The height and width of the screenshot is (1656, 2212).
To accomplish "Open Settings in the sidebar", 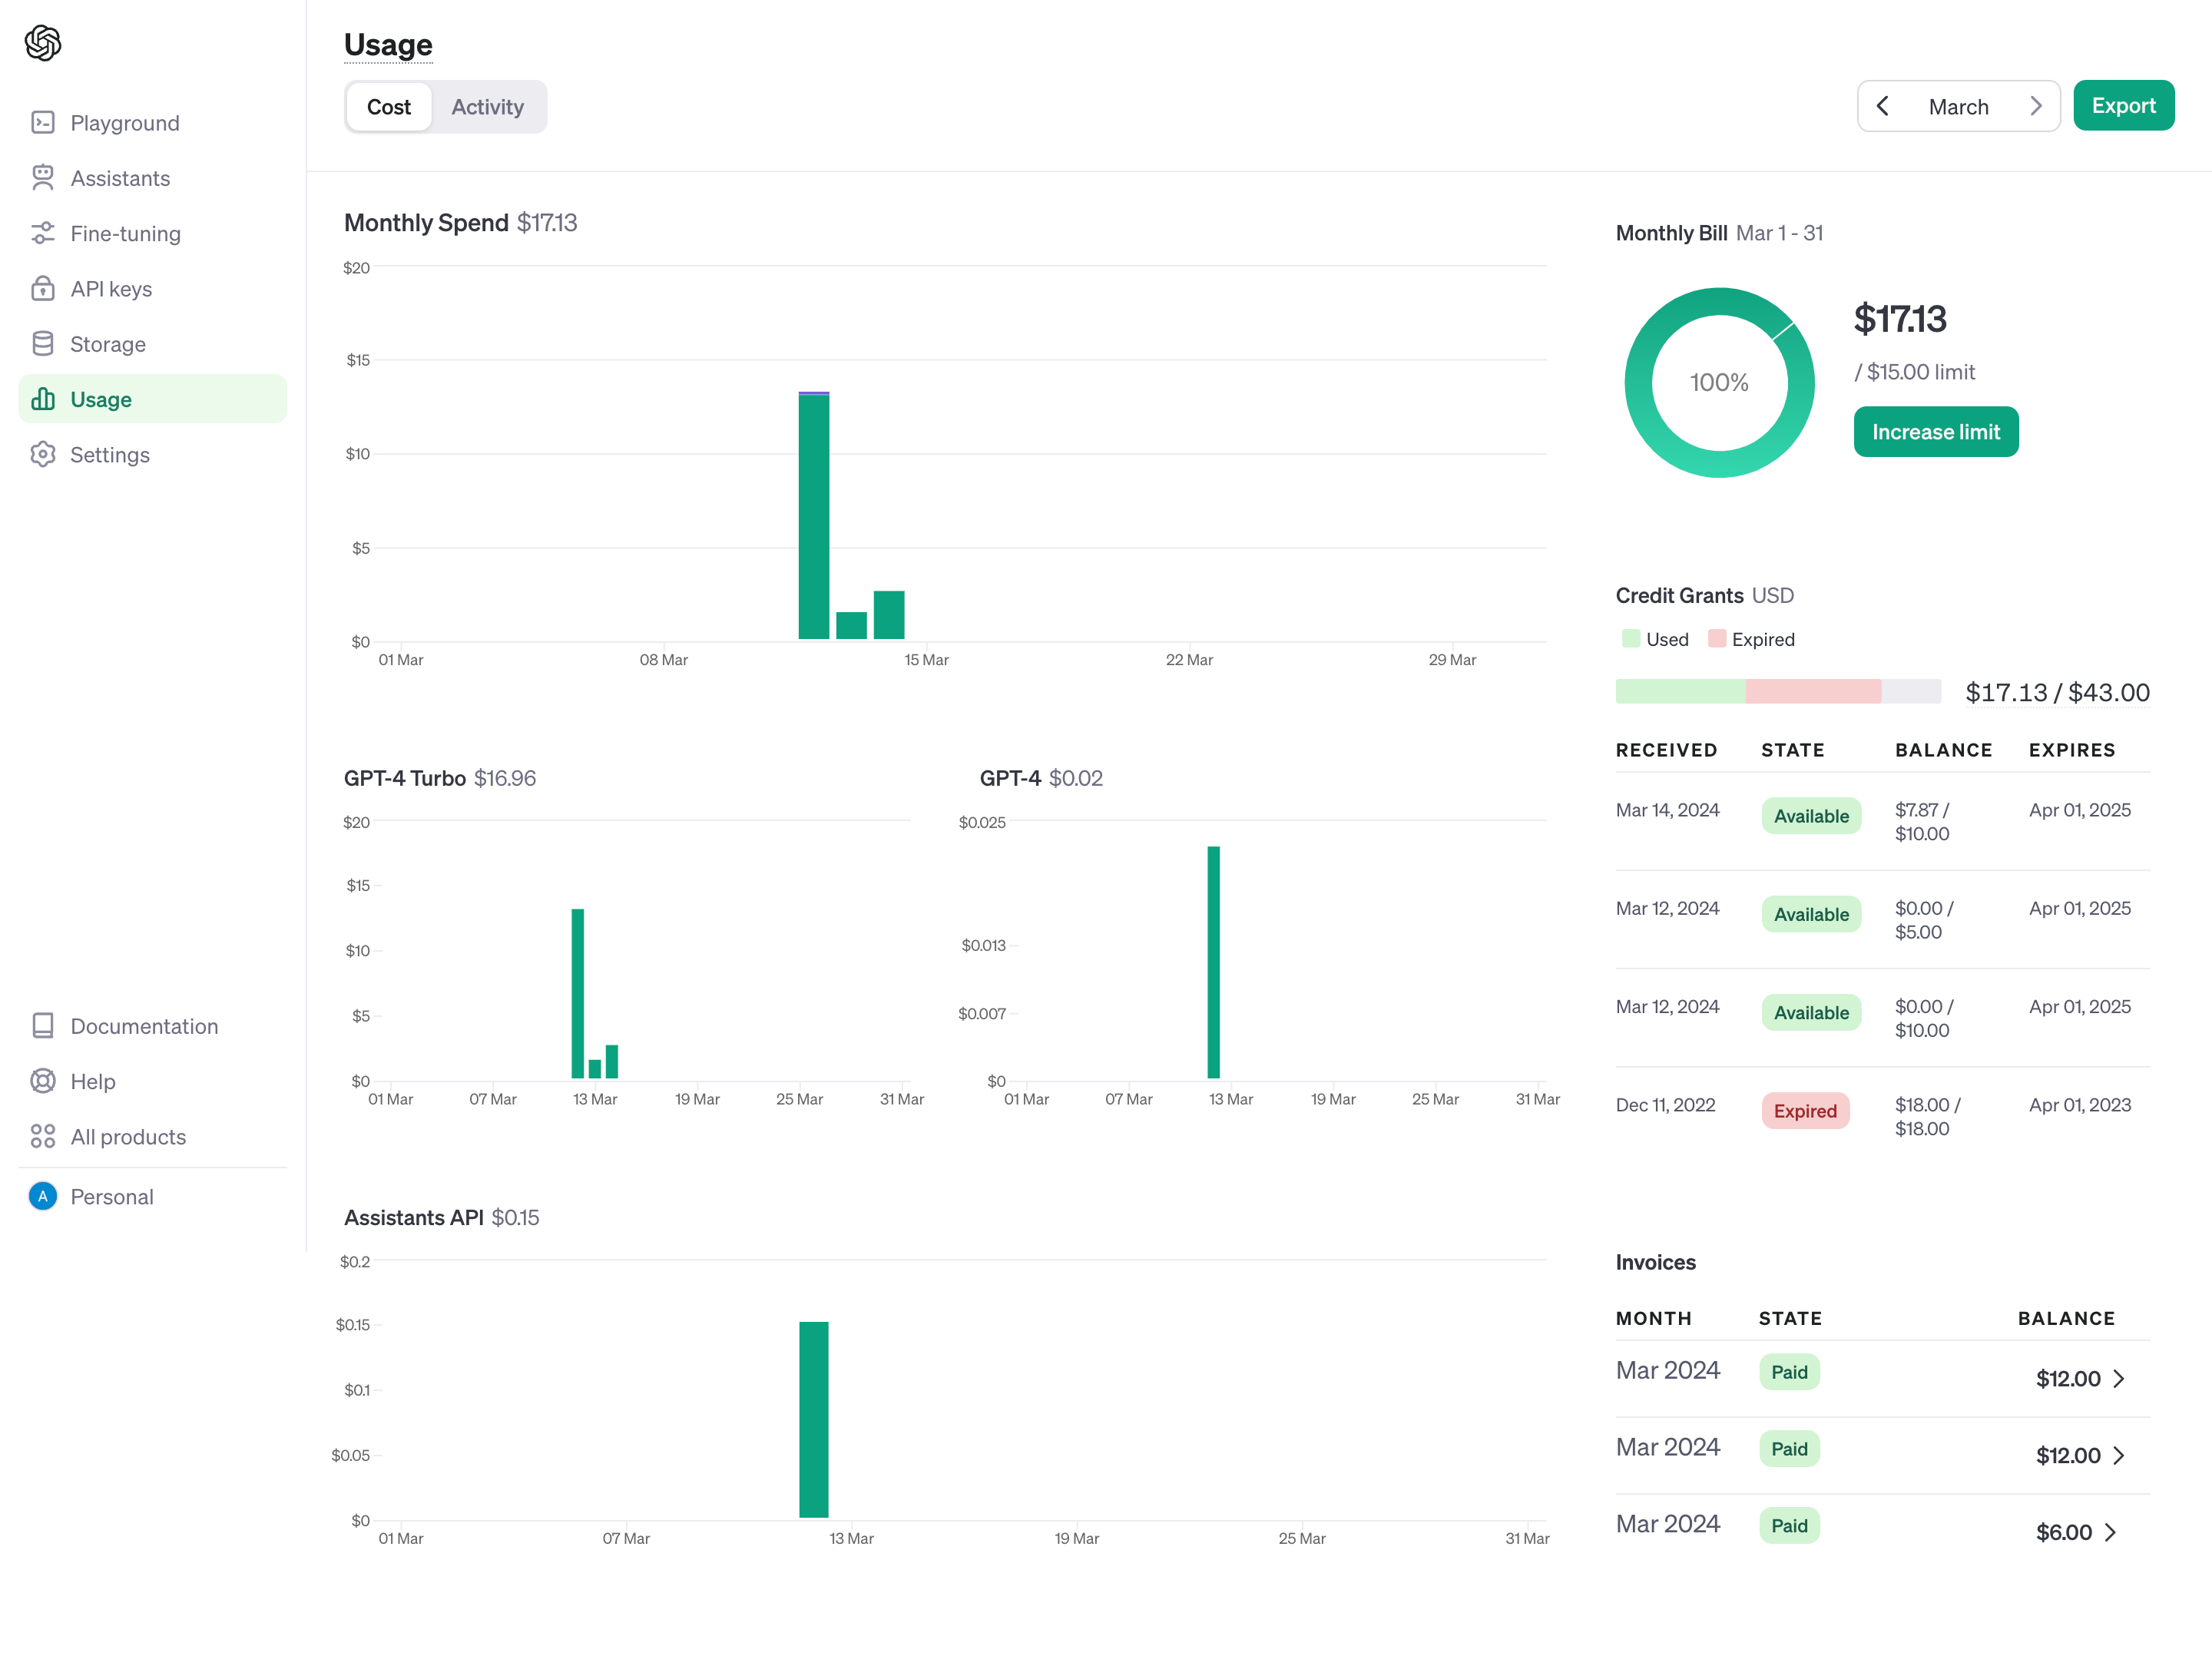I will coord(153,454).
